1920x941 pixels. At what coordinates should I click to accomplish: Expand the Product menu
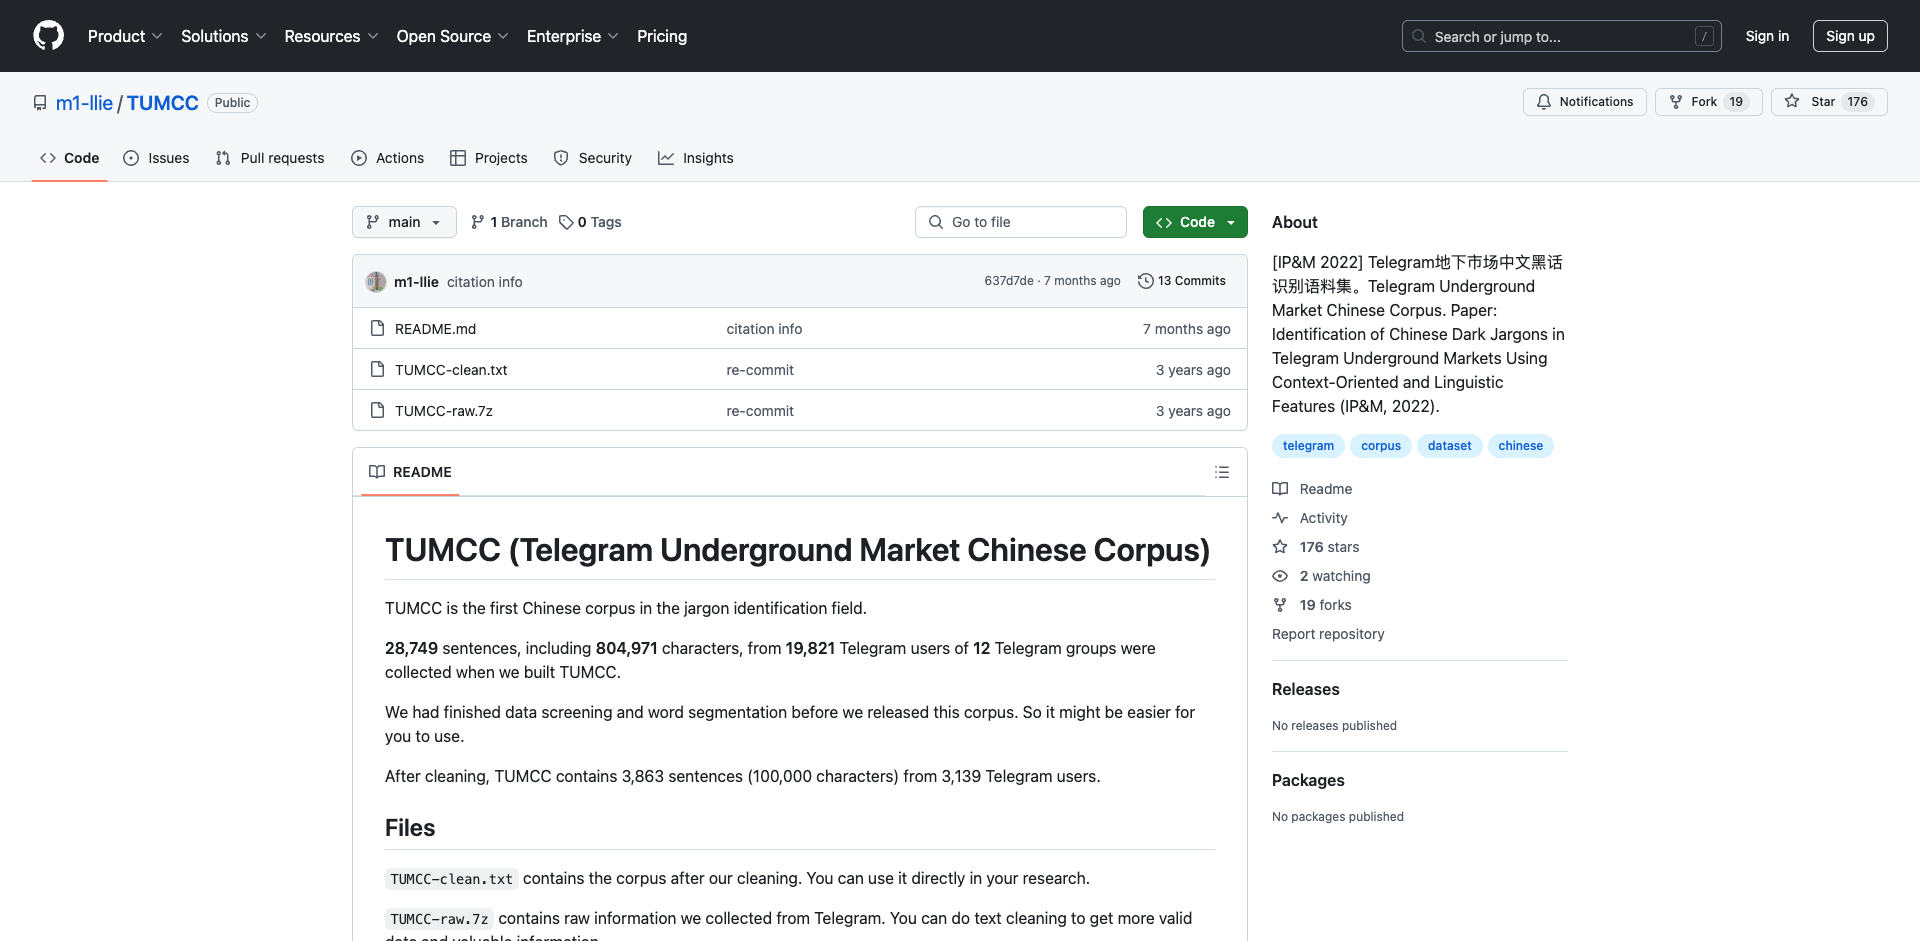tap(125, 36)
